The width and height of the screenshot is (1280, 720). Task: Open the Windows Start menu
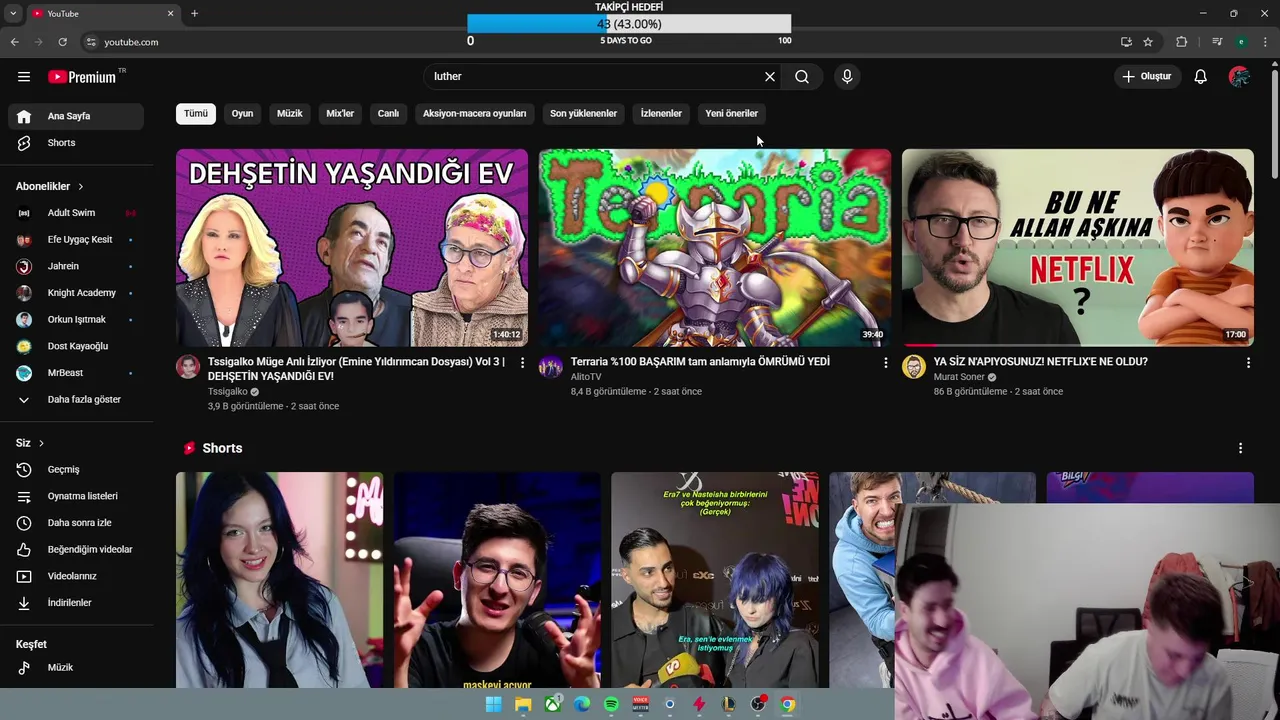[x=493, y=705]
